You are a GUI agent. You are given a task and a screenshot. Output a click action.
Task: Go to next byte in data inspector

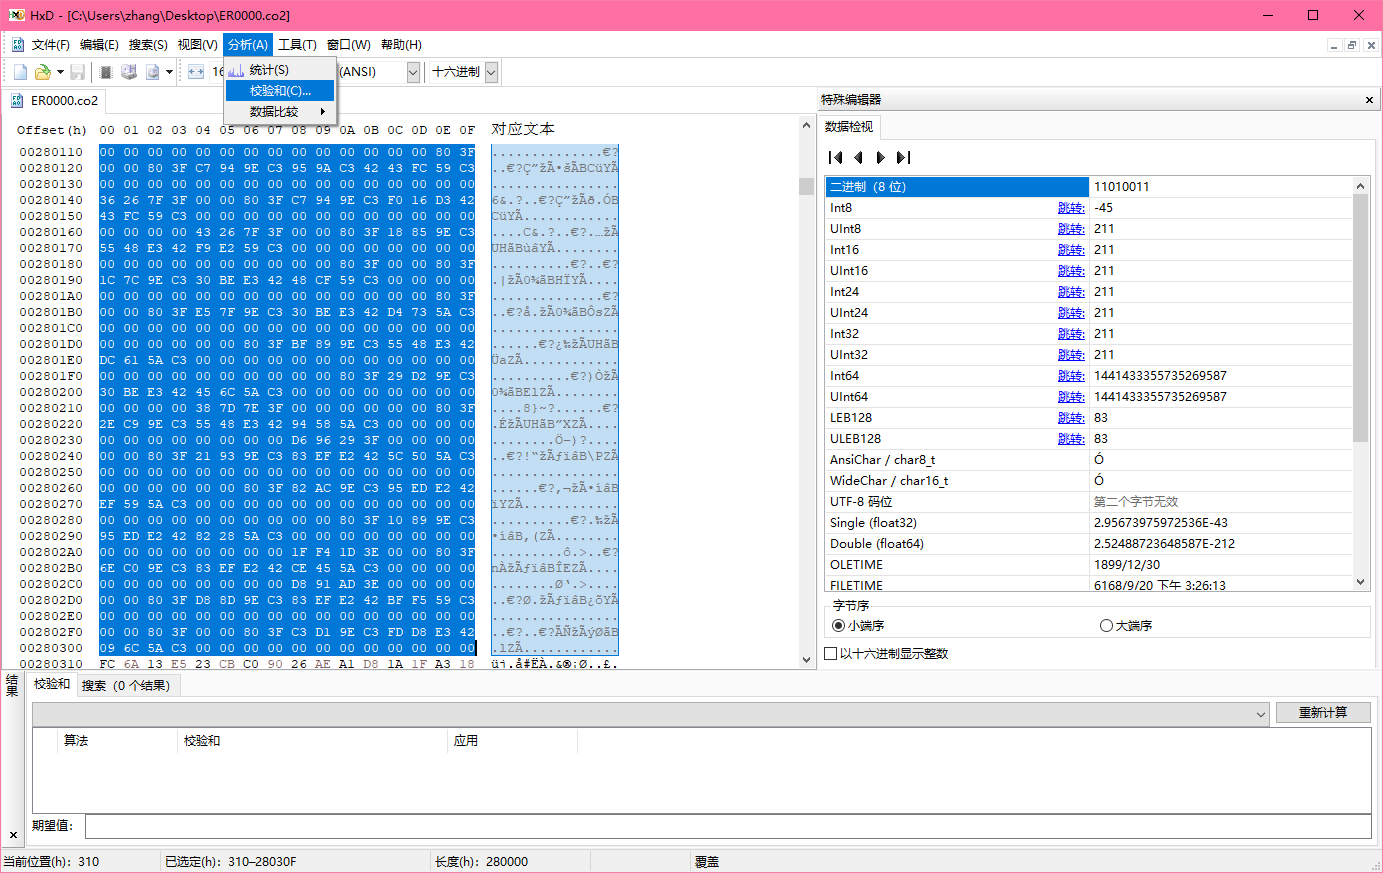tap(881, 157)
